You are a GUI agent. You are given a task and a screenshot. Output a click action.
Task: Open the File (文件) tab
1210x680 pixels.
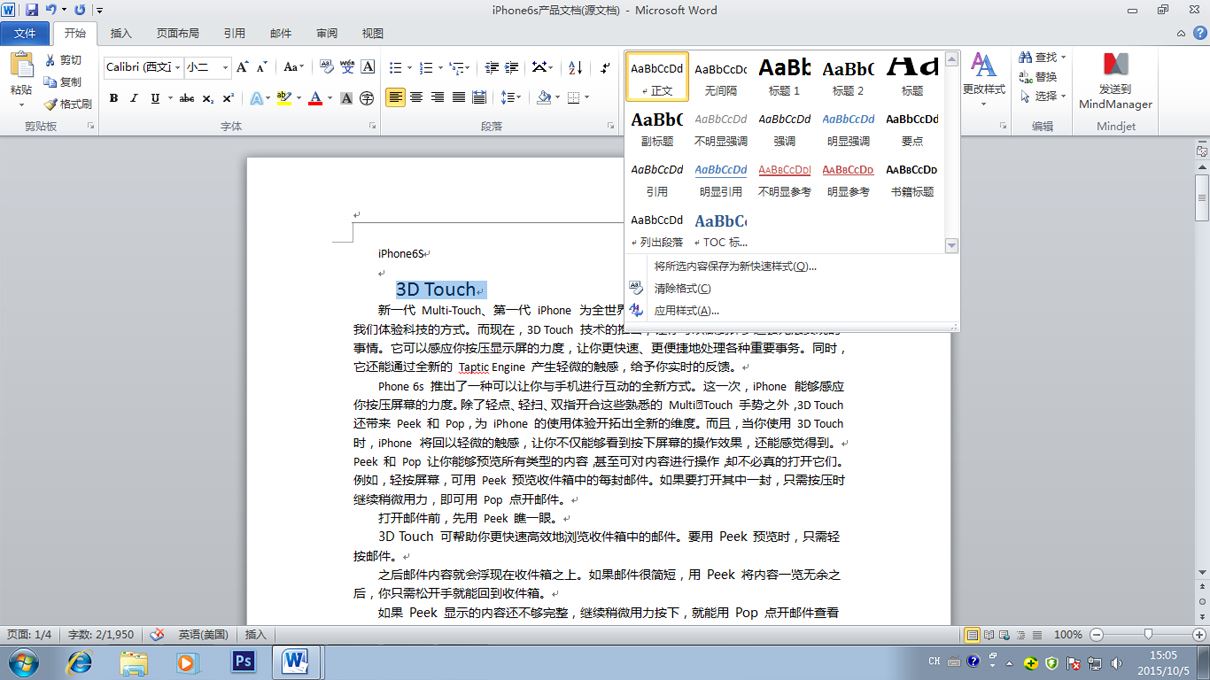click(24, 33)
